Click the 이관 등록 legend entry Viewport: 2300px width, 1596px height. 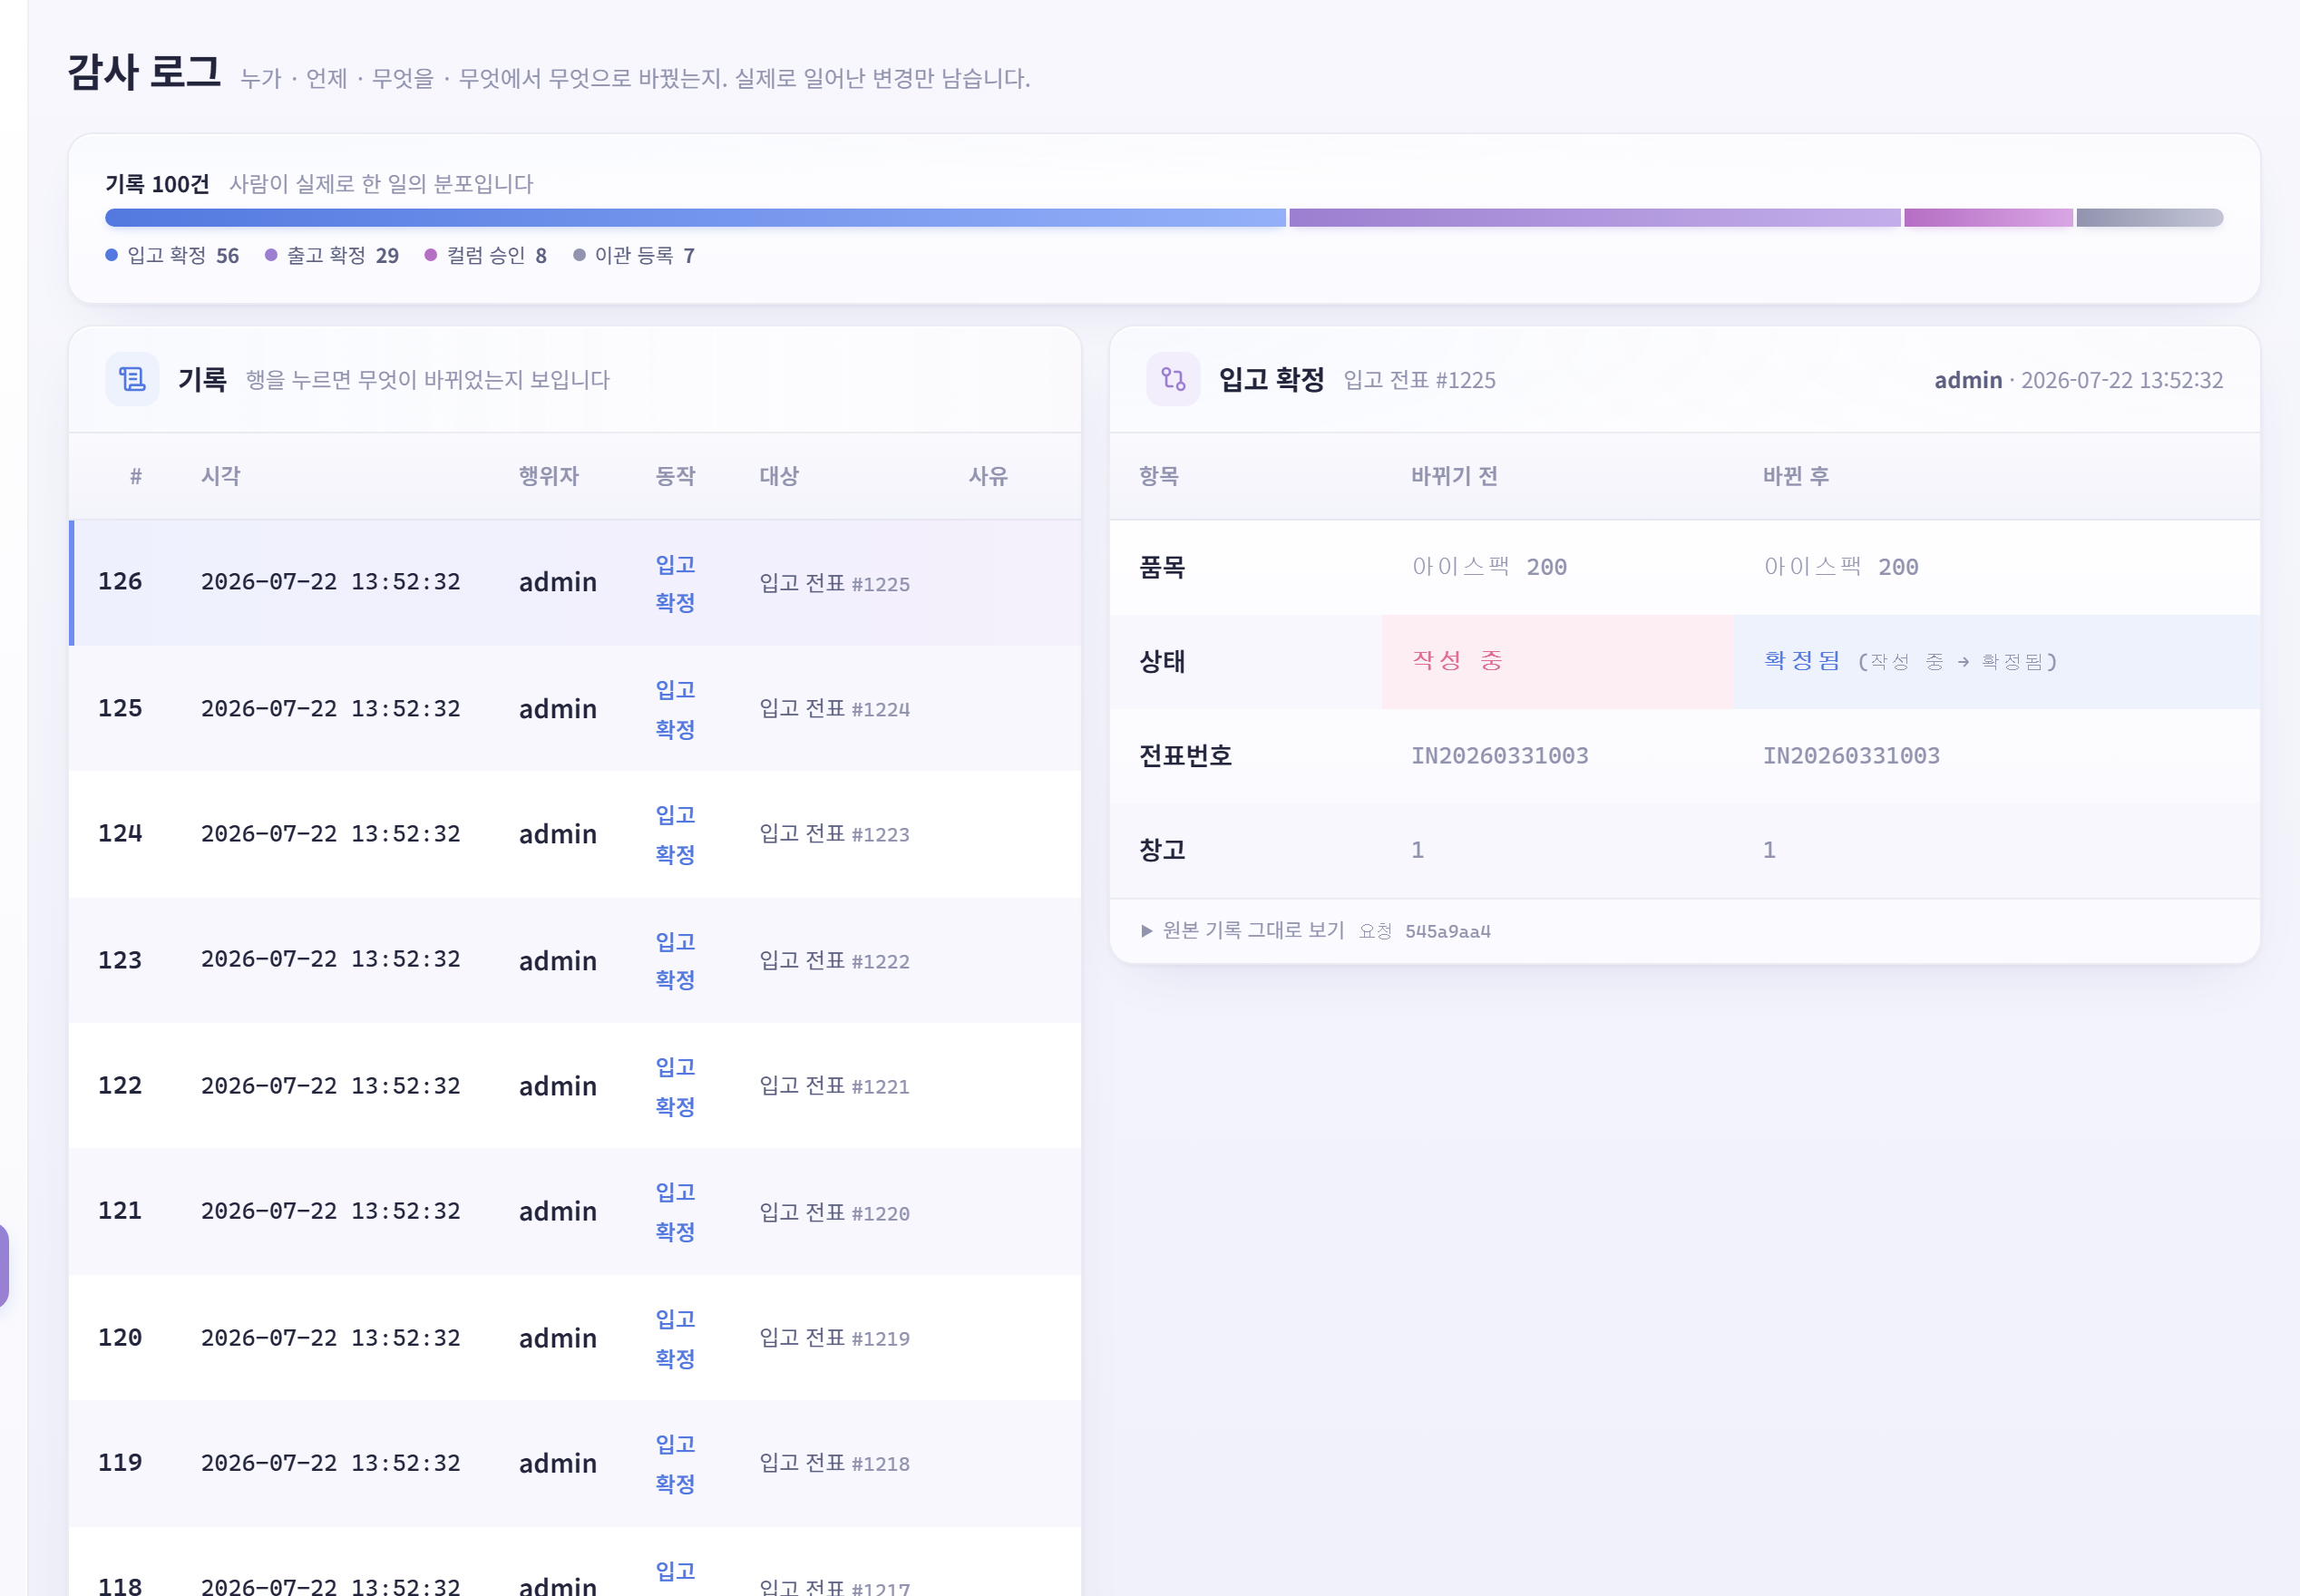(x=634, y=255)
